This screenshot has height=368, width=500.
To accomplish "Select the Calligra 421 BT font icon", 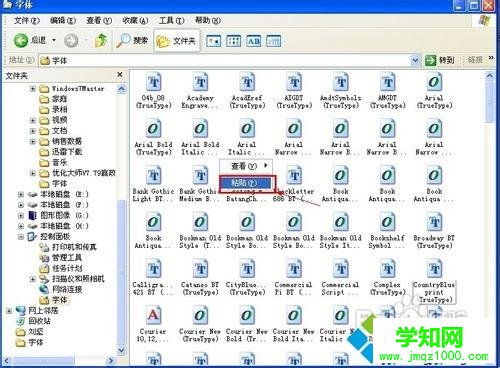I will (x=154, y=269).
